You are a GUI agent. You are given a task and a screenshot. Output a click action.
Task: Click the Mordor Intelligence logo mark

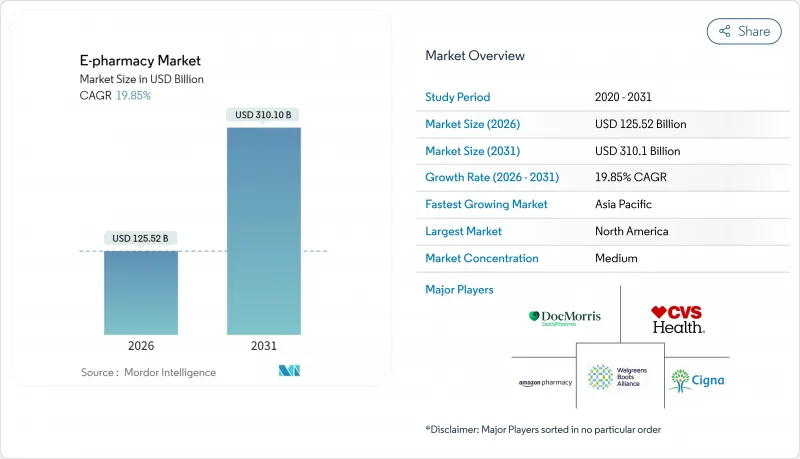[x=290, y=372]
